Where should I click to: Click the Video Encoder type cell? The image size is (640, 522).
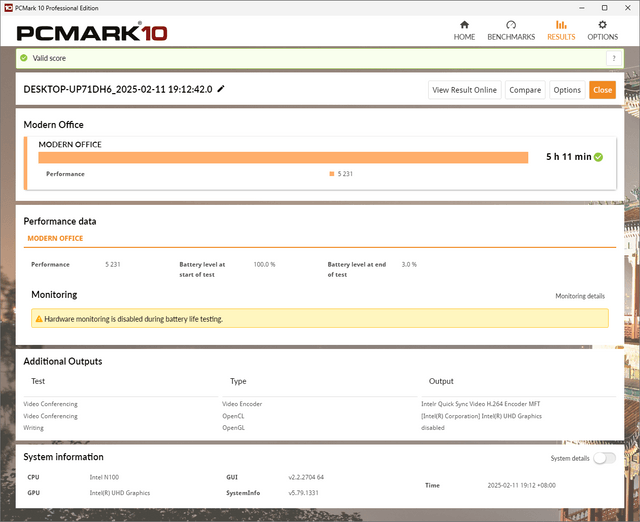(242, 404)
